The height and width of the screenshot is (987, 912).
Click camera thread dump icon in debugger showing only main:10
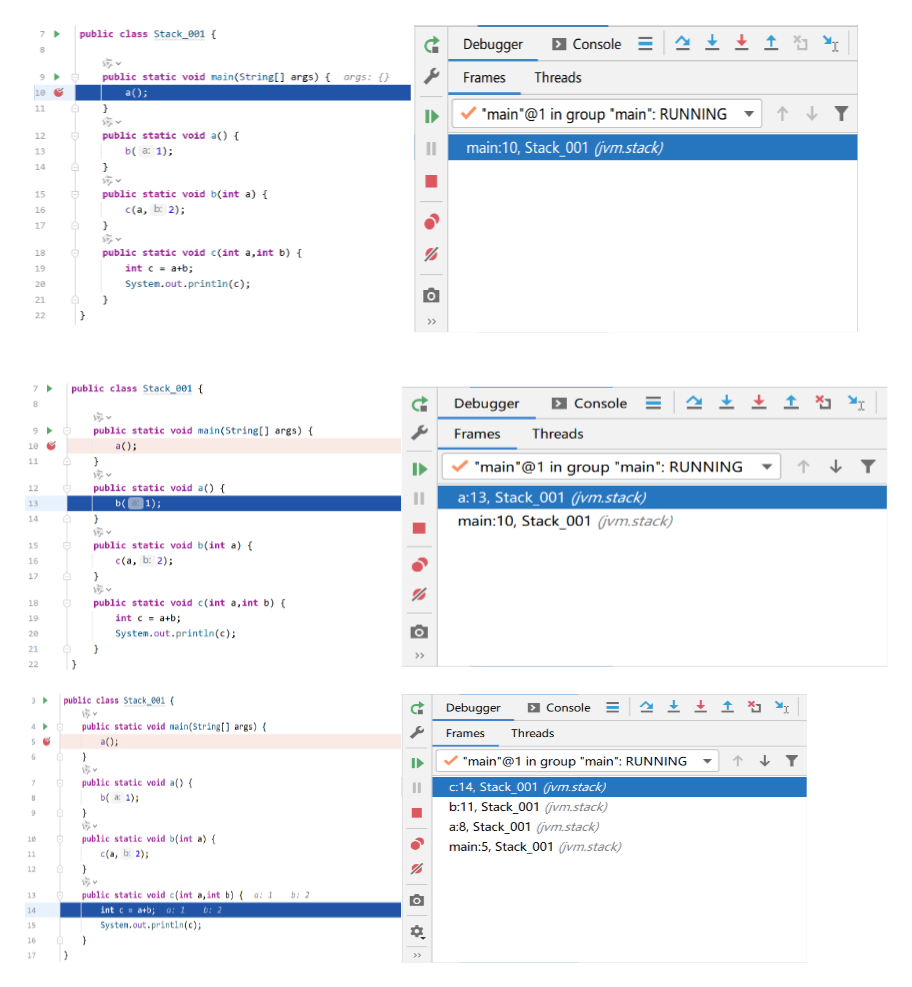(x=431, y=295)
